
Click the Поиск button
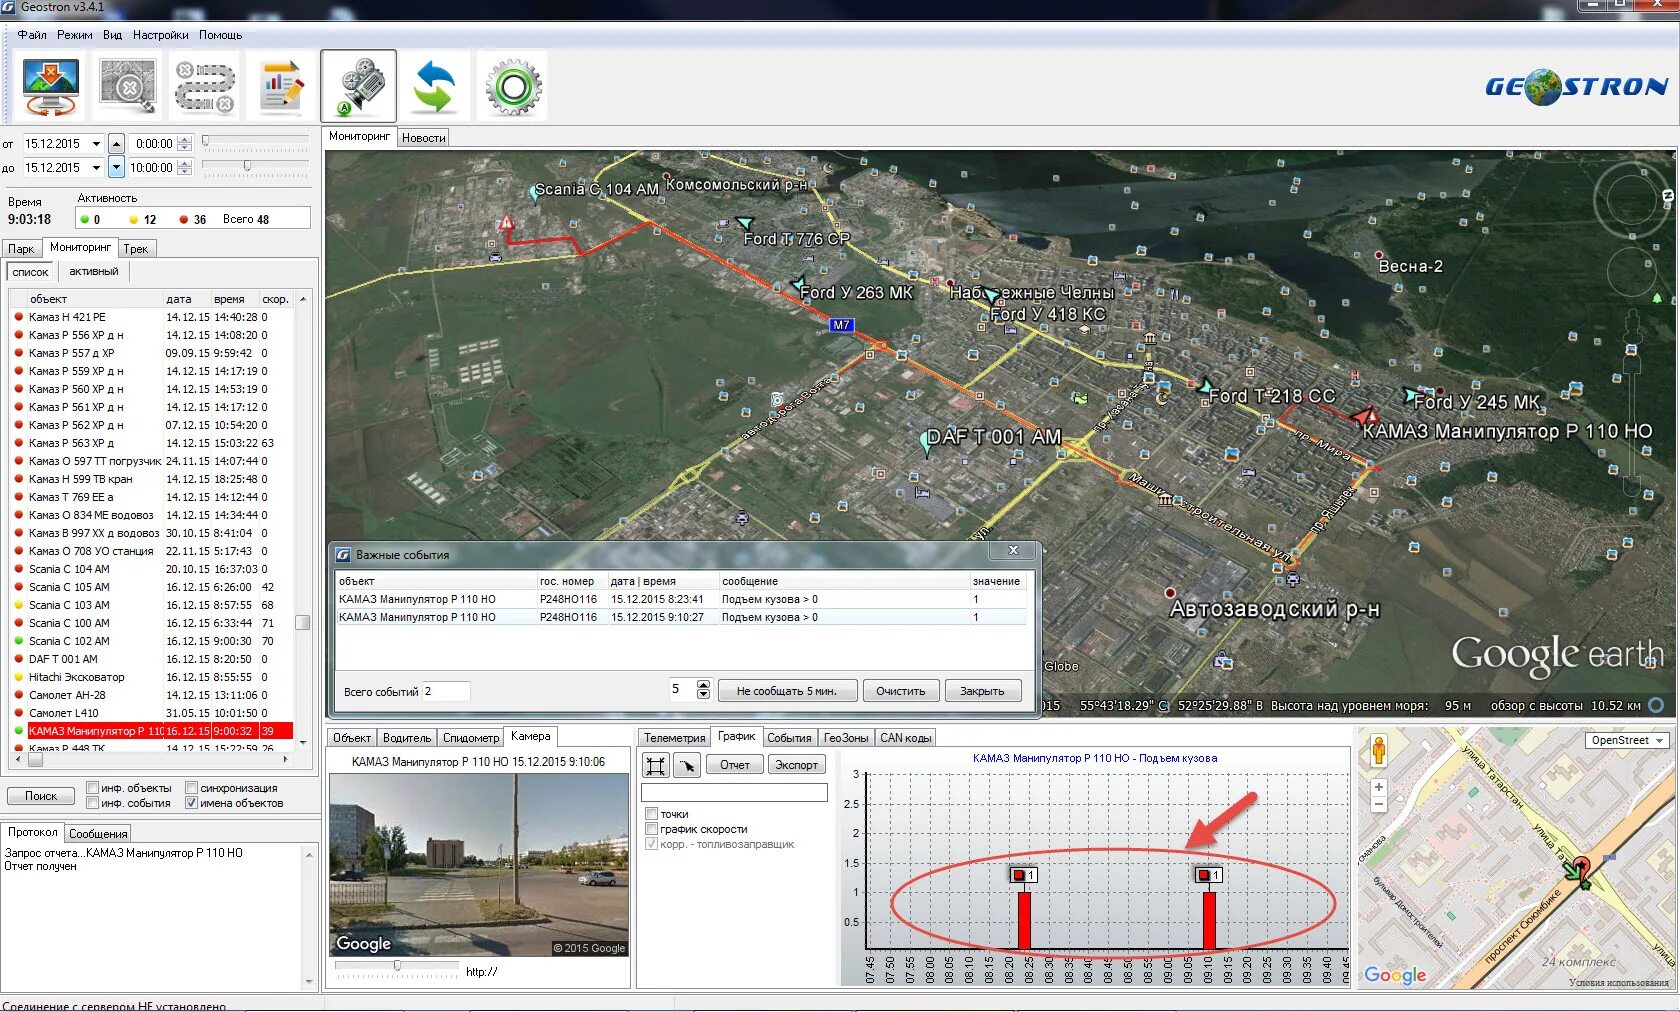click(41, 796)
